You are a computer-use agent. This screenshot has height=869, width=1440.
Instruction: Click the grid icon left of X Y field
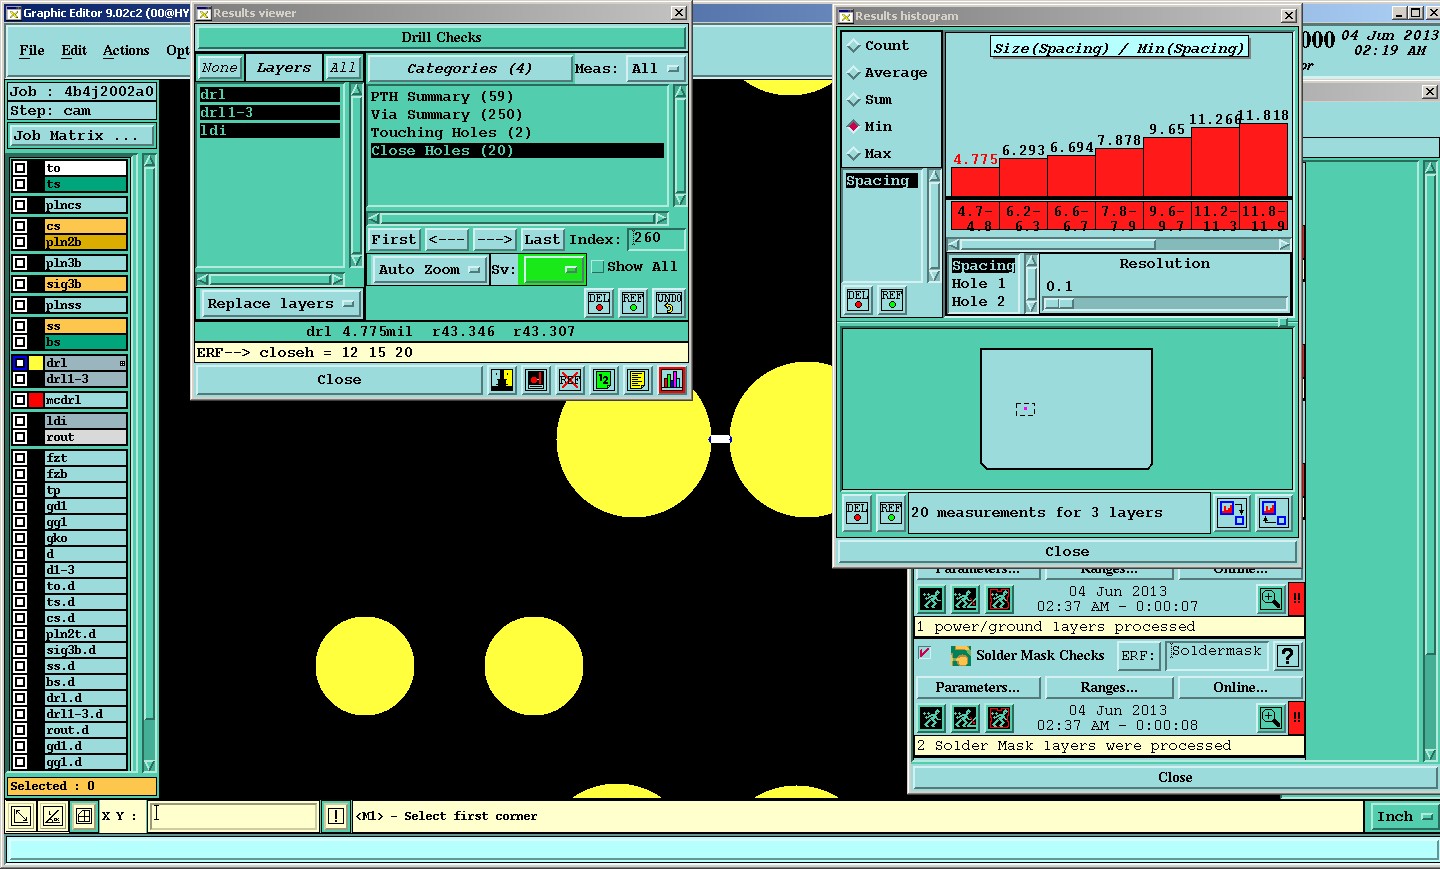[84, 816]
